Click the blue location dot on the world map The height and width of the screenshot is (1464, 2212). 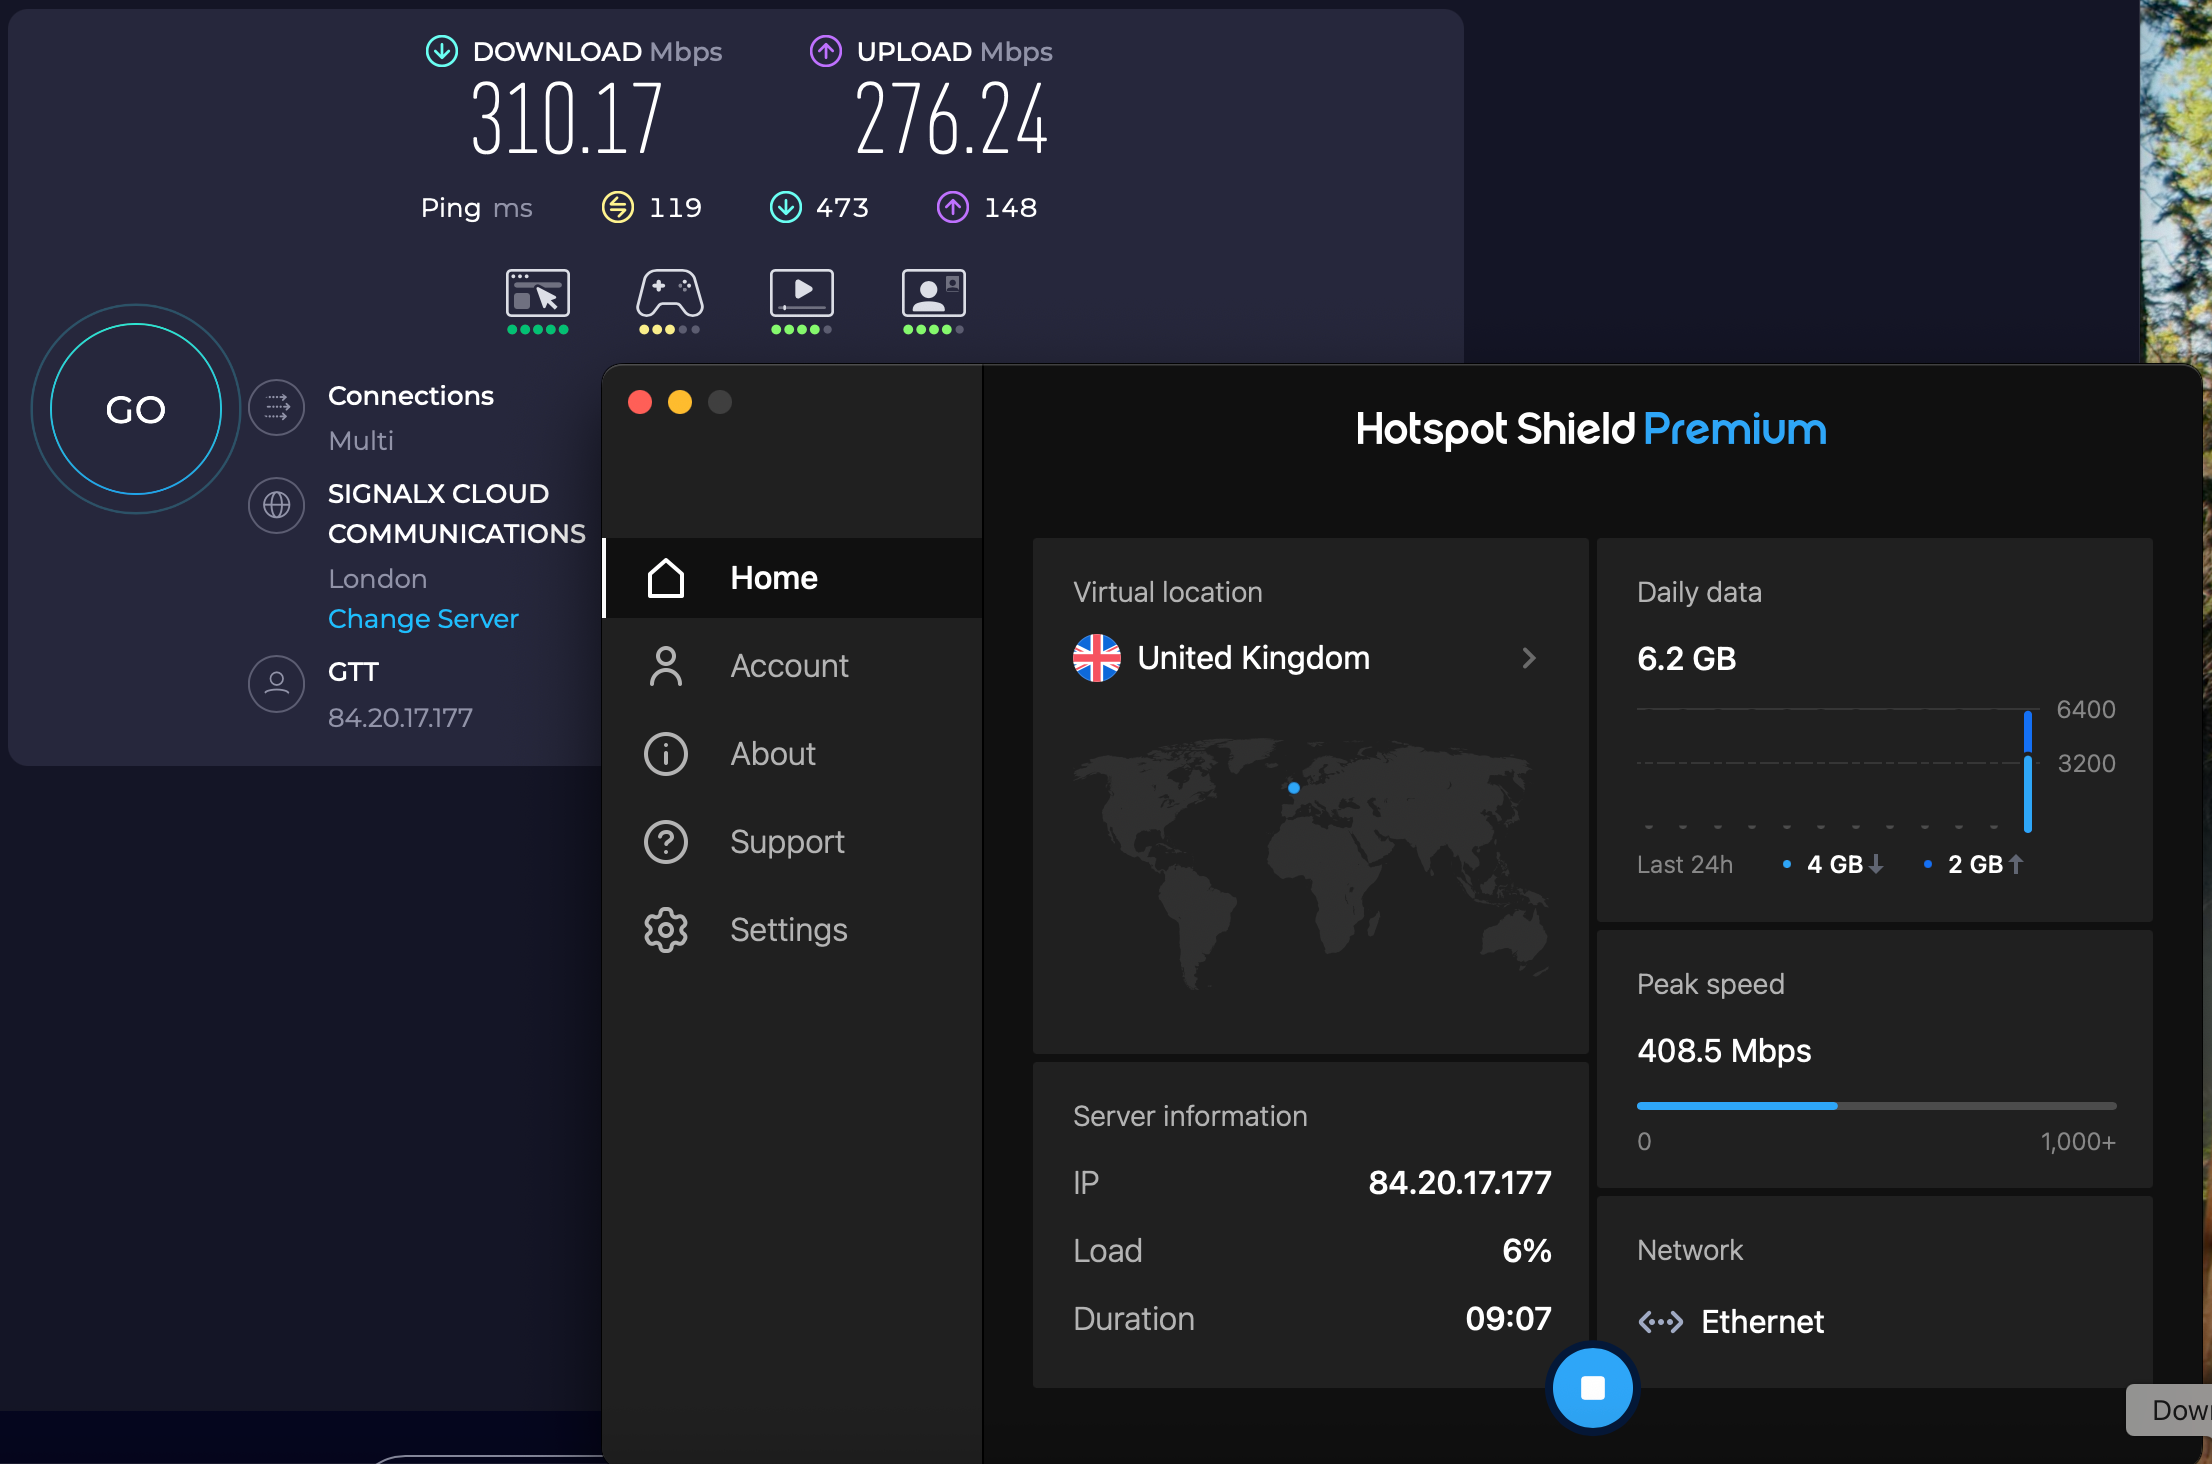click(x=1294, y=788)
